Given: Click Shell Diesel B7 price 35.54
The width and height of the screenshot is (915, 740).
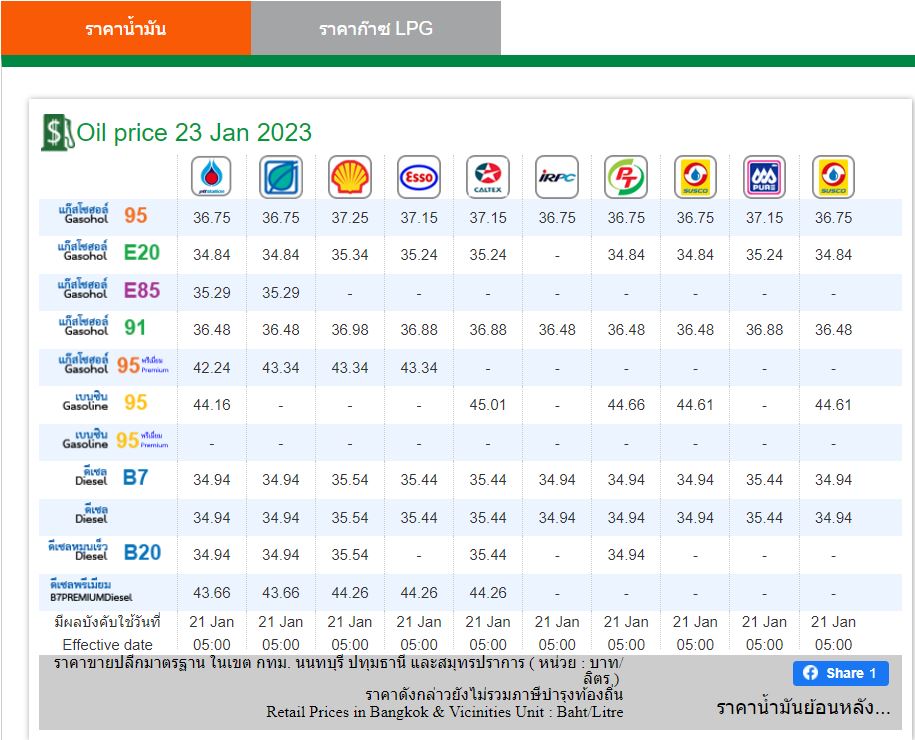Looking at the screenshot, I should pos(350,480).
